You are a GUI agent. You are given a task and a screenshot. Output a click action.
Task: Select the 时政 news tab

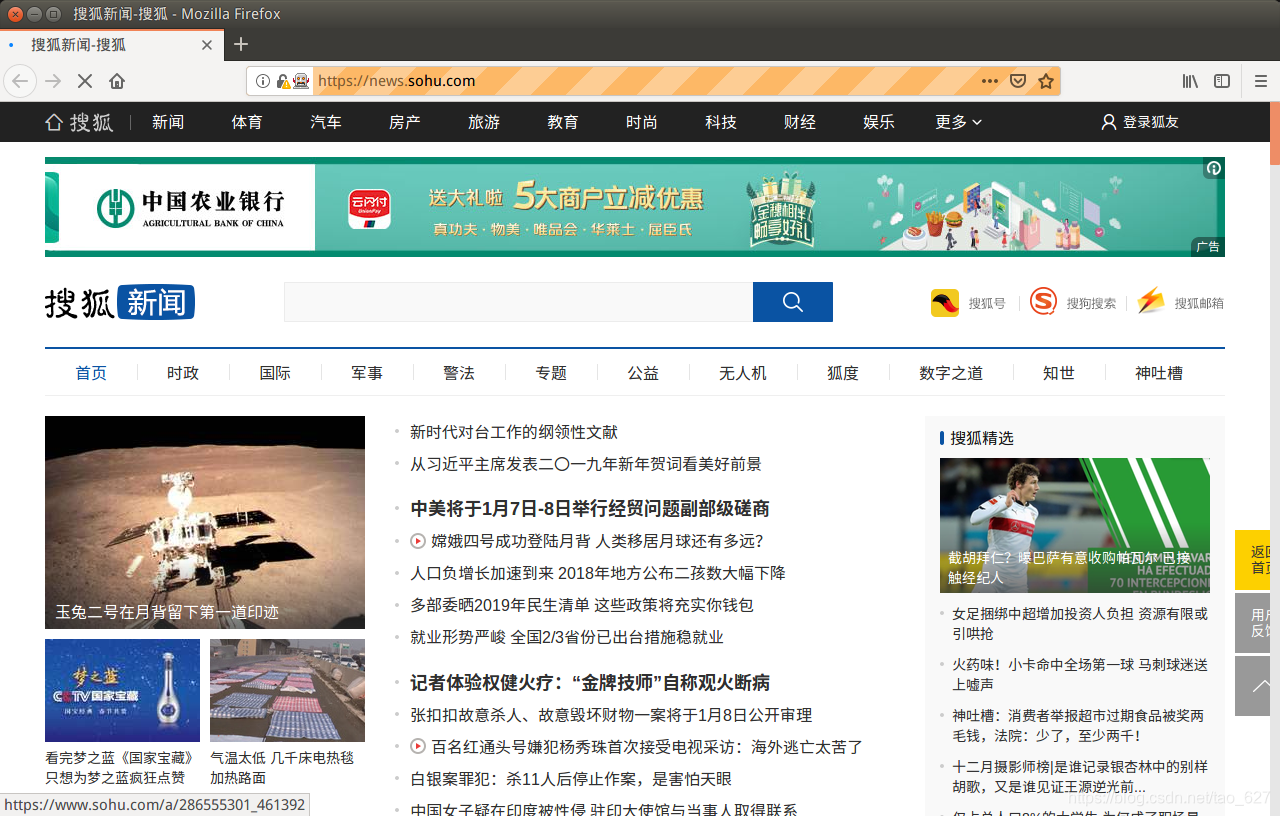(x=183, y=373)
